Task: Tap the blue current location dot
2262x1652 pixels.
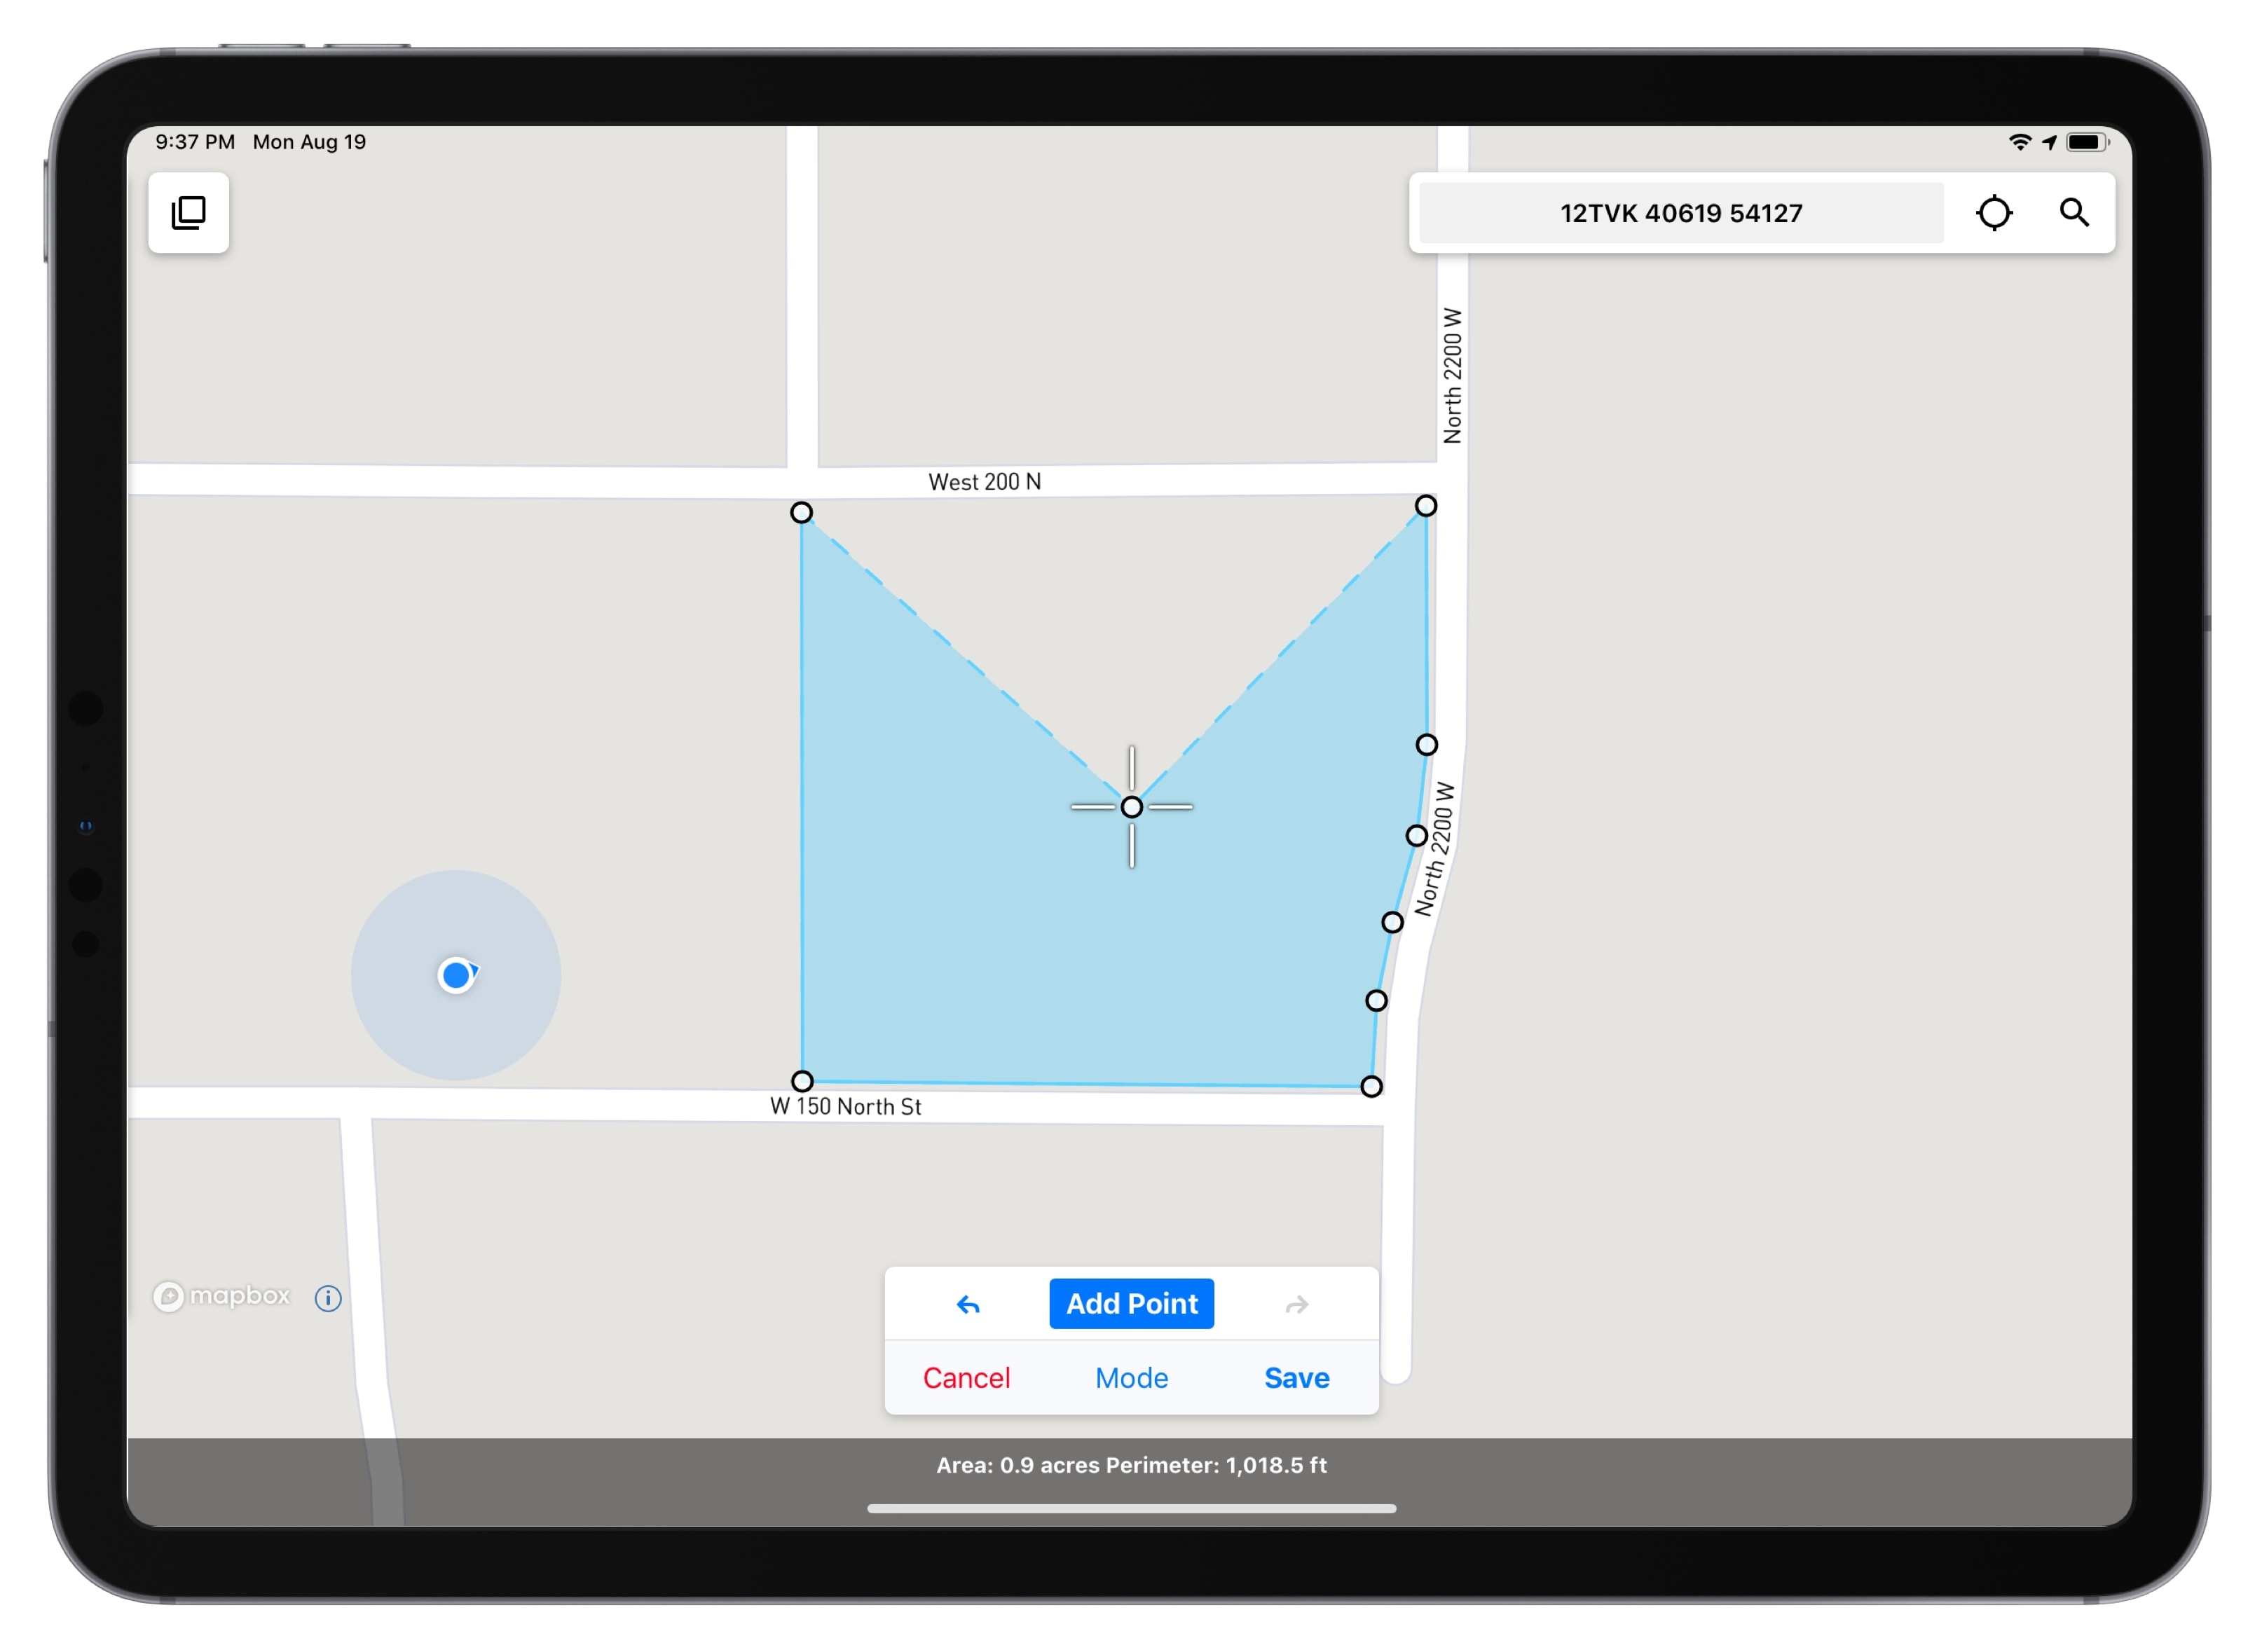Action: tap(456, 974)
